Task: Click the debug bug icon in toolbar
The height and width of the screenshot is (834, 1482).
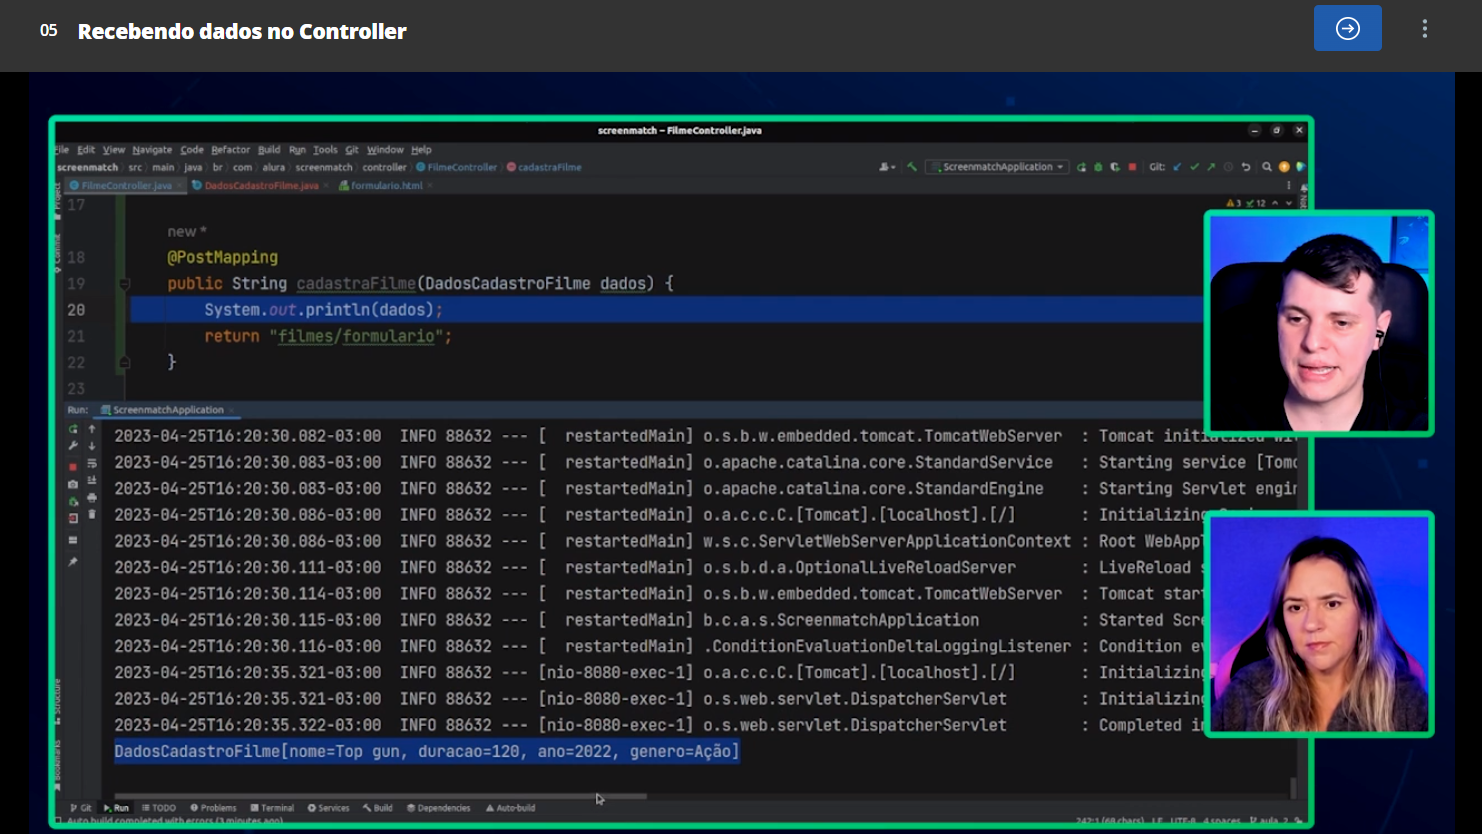Action: click(1098, 167)
